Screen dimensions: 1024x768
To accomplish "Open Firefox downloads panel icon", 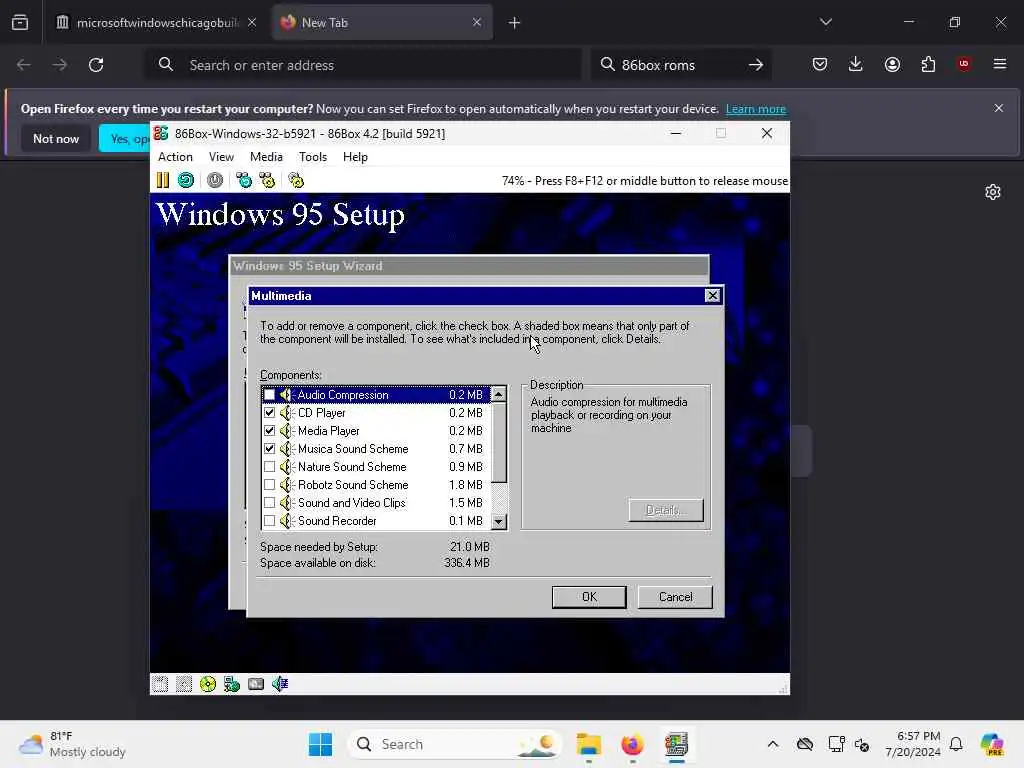I will [x=856, y=64].
